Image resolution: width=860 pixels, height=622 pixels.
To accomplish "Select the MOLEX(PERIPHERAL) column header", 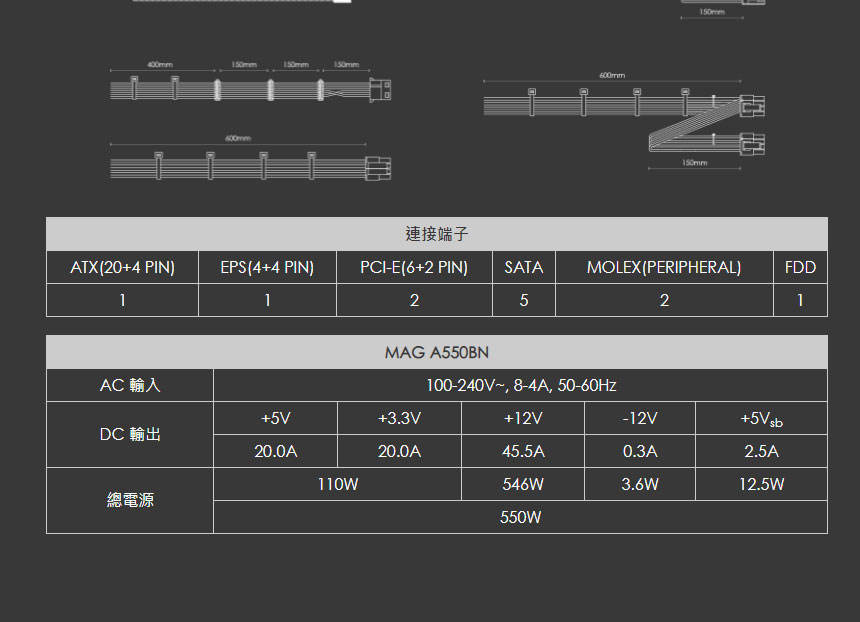I will tap(664, 267).
